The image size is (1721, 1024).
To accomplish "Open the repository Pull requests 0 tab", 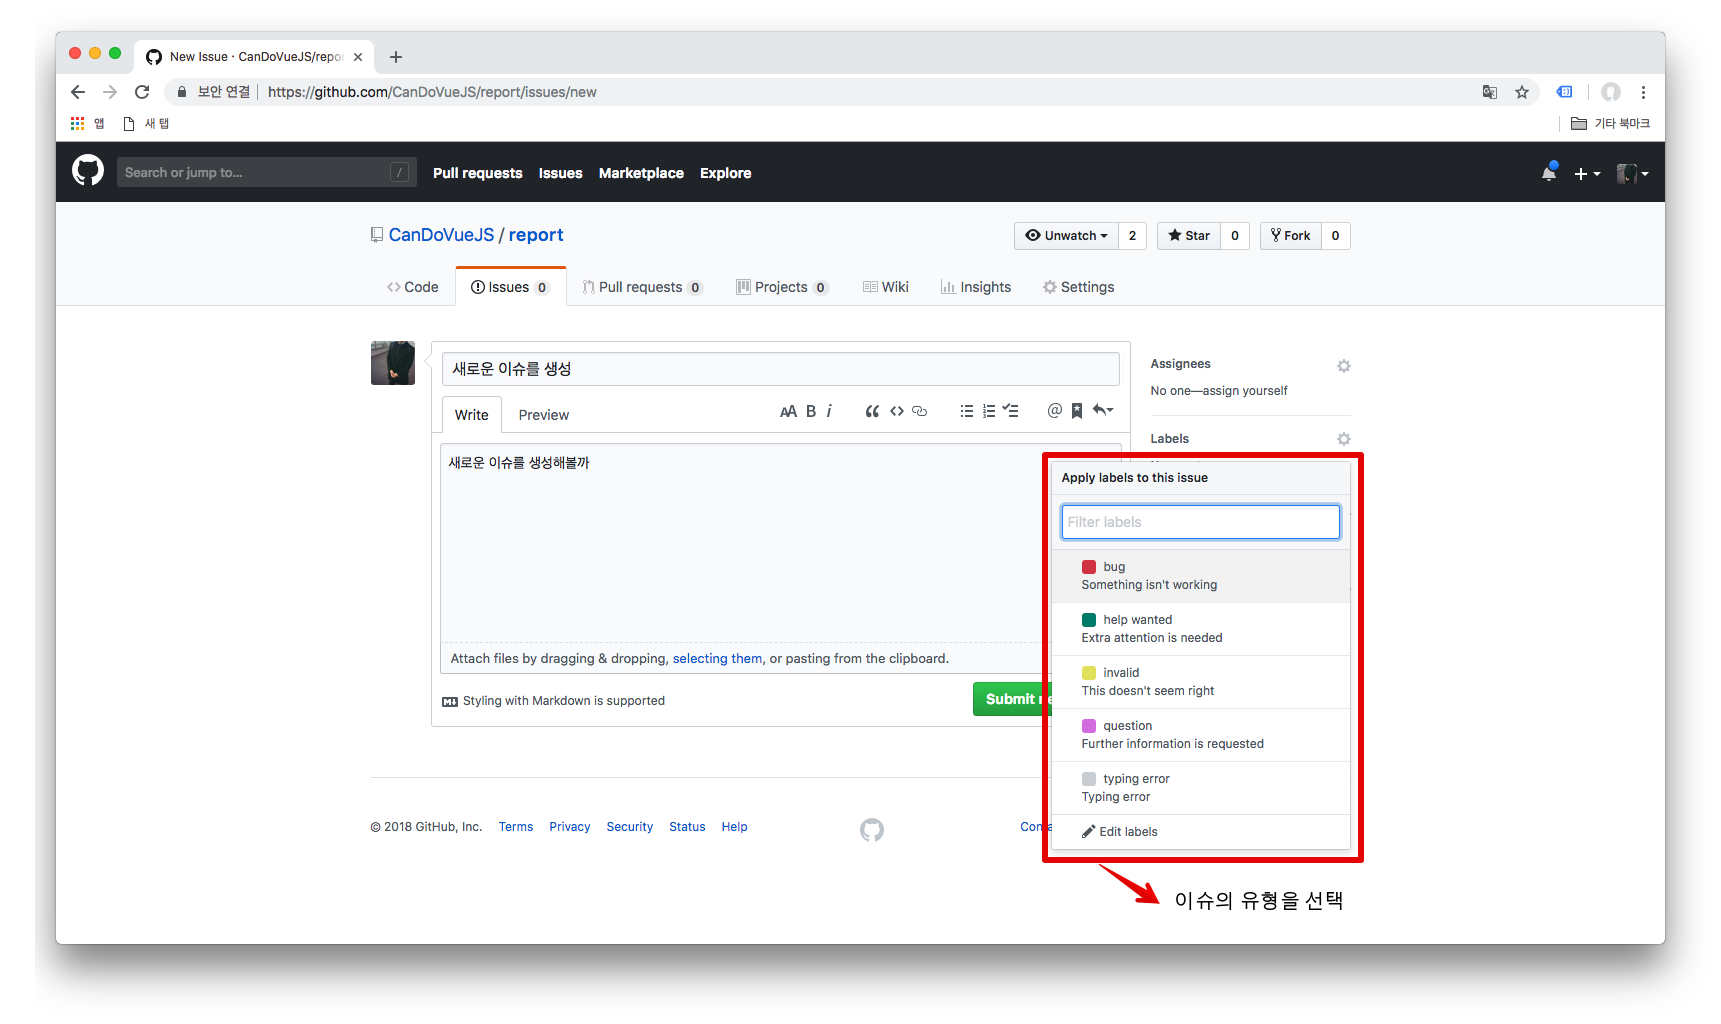I will point(643,287).
